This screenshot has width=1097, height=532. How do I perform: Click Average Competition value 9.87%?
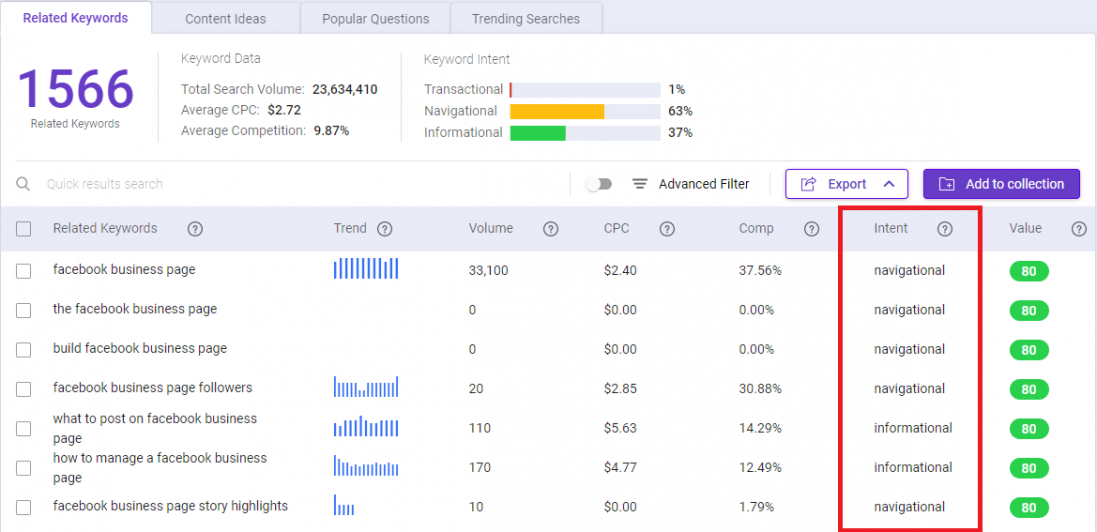[330, 130]
